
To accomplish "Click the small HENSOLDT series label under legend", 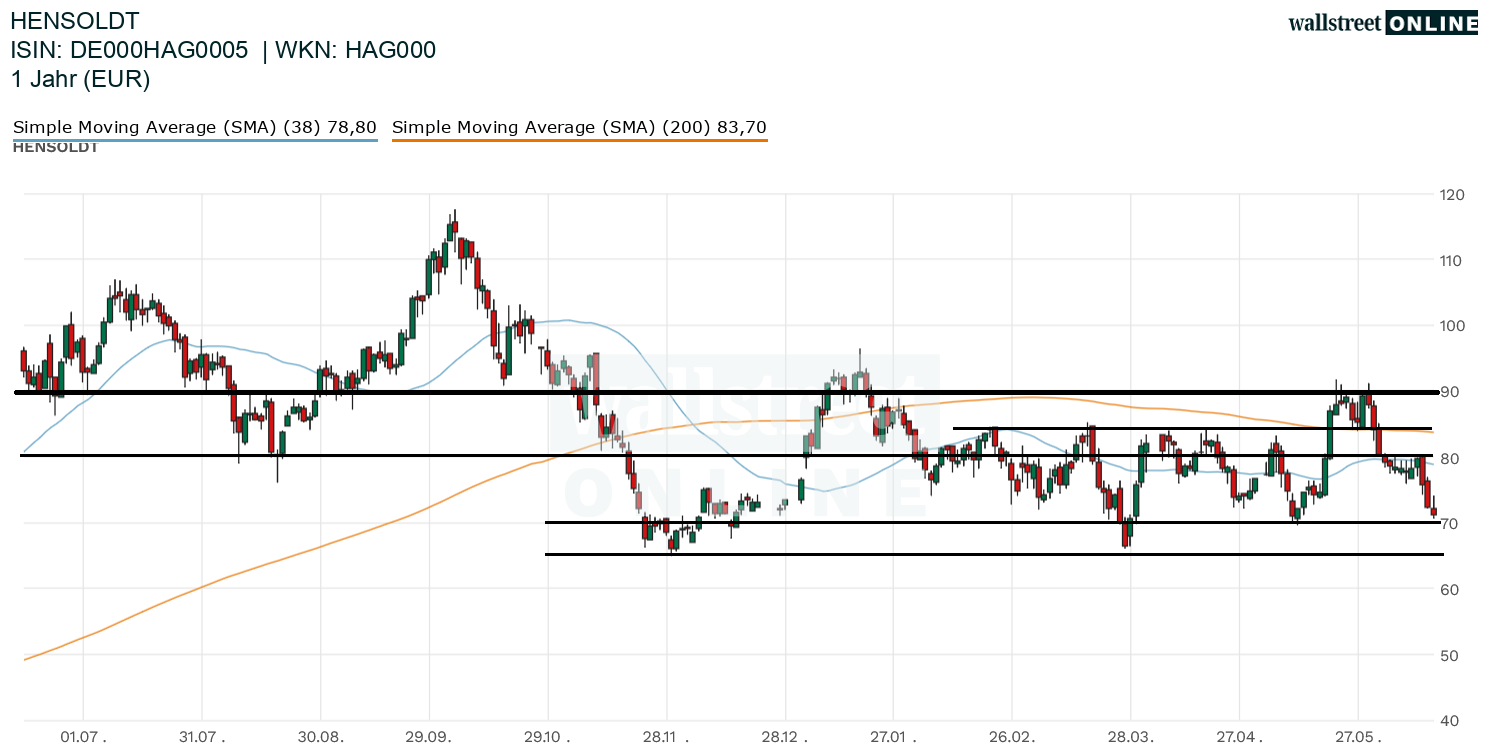I will (x=55, y=148).
